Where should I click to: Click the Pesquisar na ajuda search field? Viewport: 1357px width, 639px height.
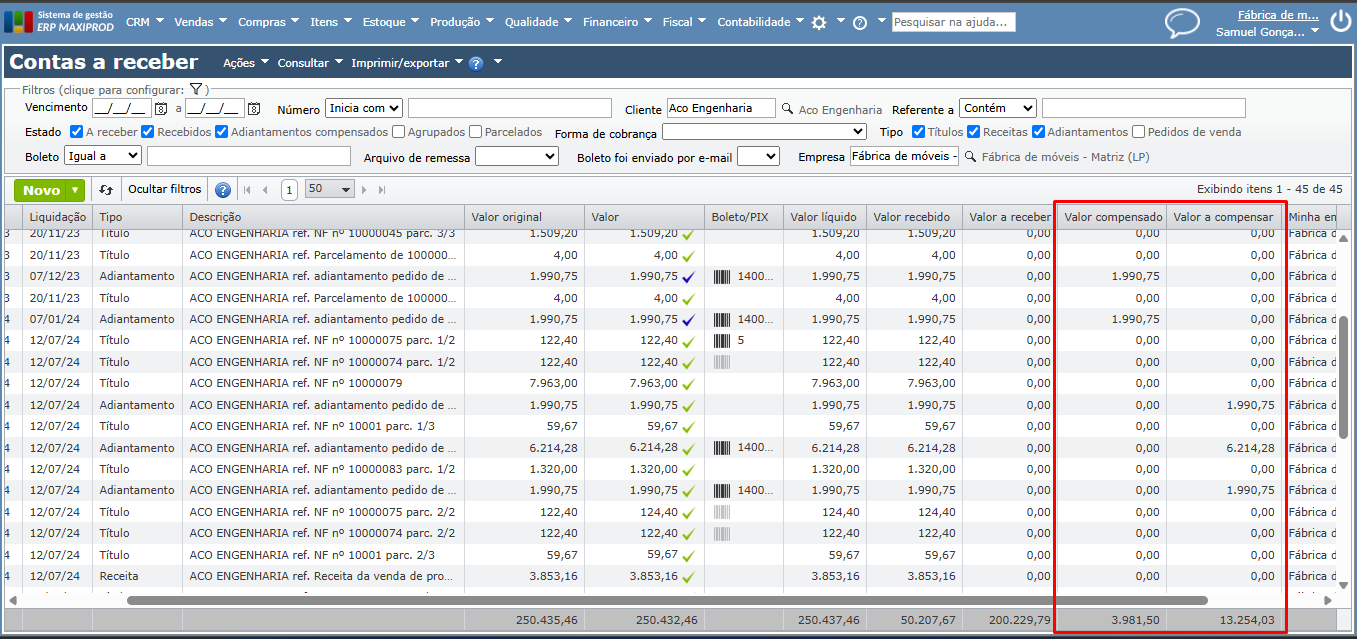pos(953,22)
